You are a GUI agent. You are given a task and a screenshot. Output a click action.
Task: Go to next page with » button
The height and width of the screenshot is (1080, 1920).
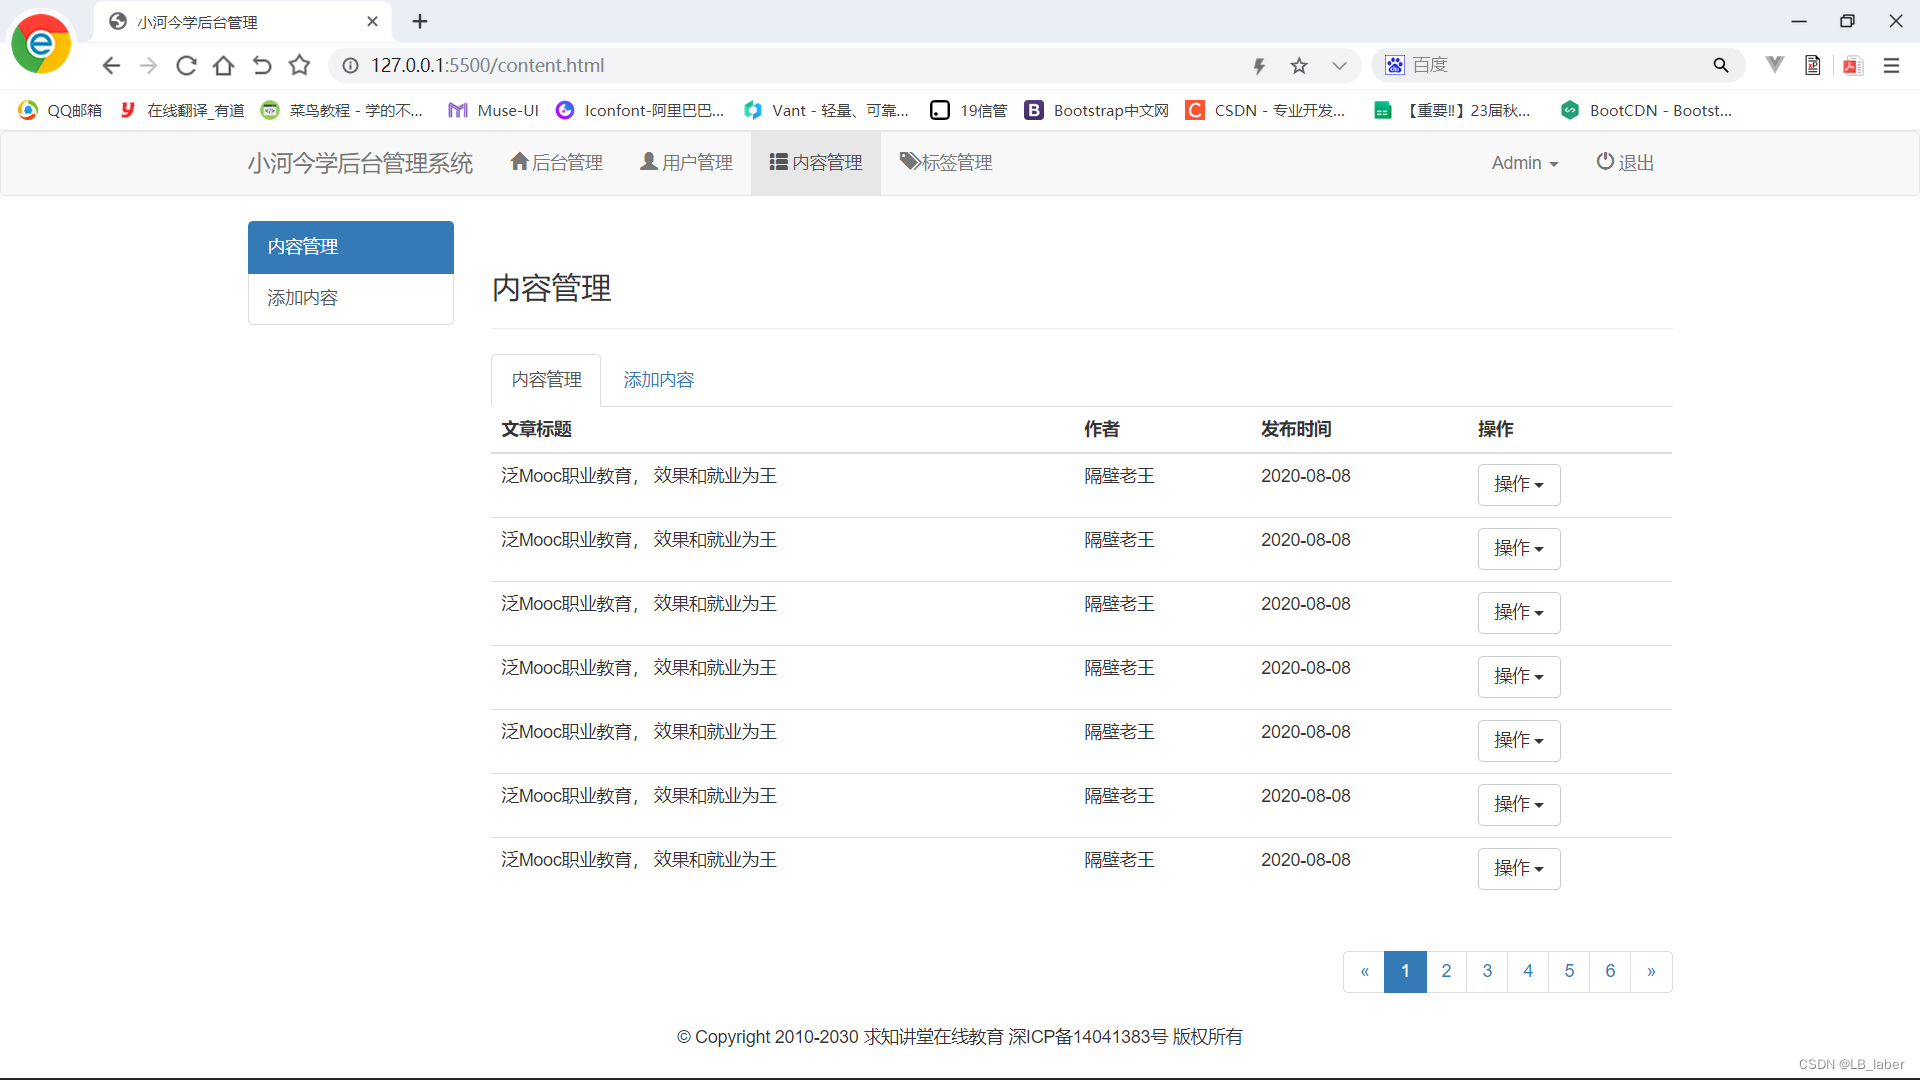pyautogui.click(x=1651, y=972)
